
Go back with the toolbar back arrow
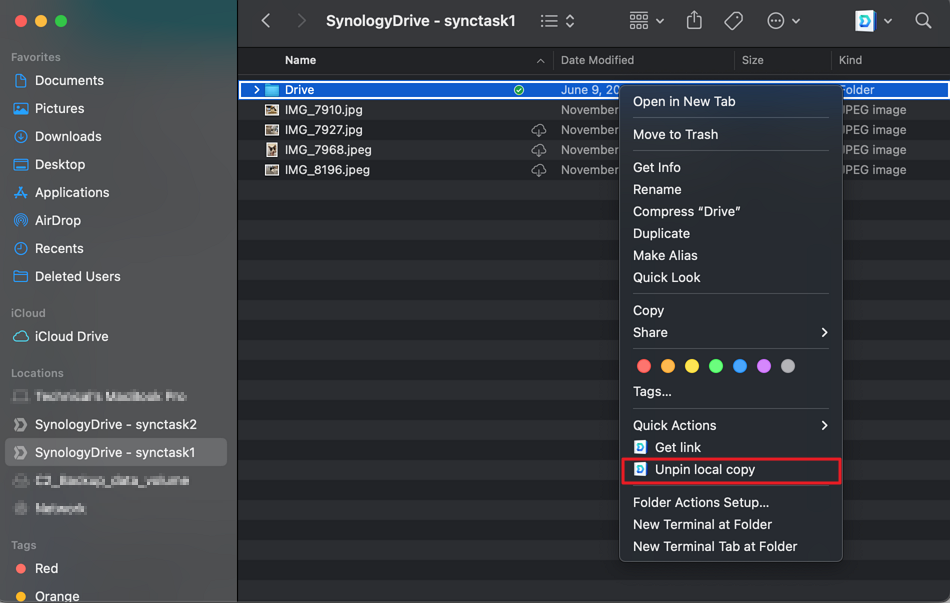click(266, 21)
